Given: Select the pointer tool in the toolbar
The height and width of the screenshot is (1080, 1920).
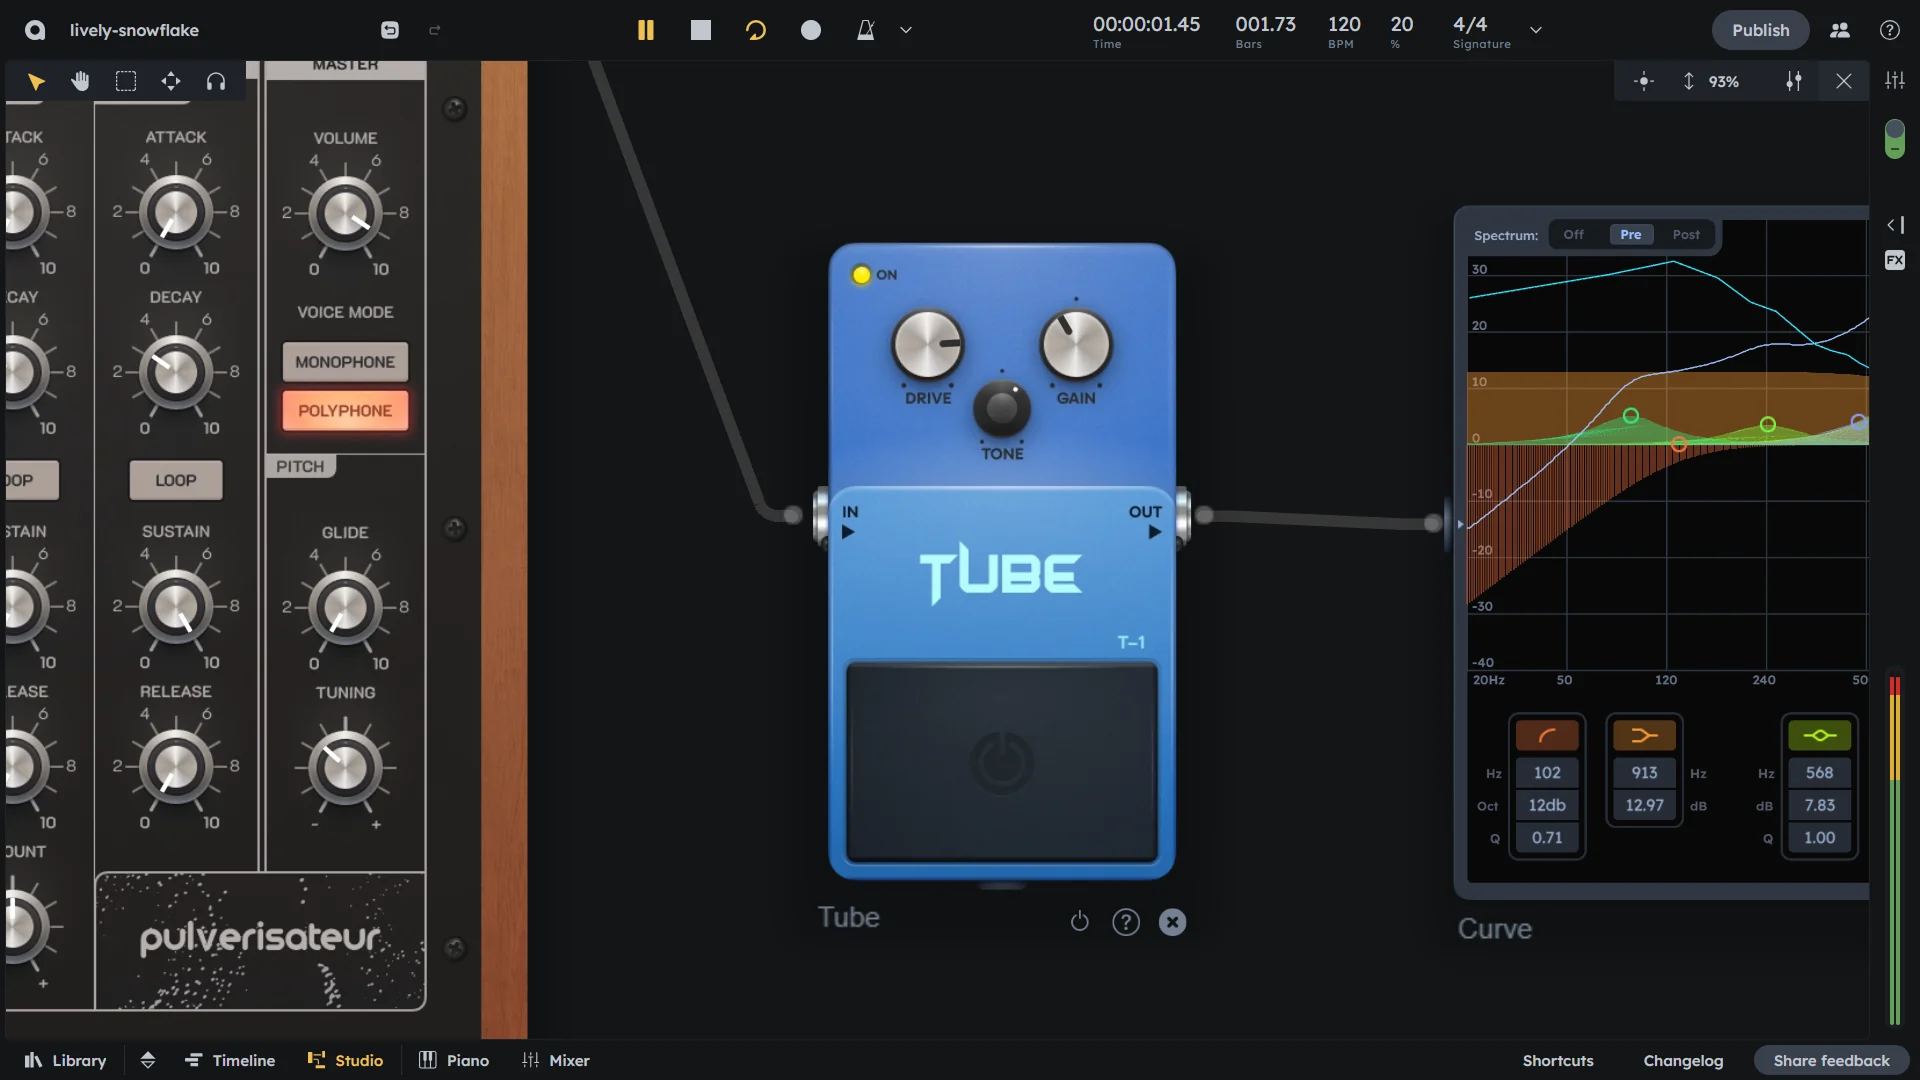Looking at the screenshot, I should pos(36,81).
